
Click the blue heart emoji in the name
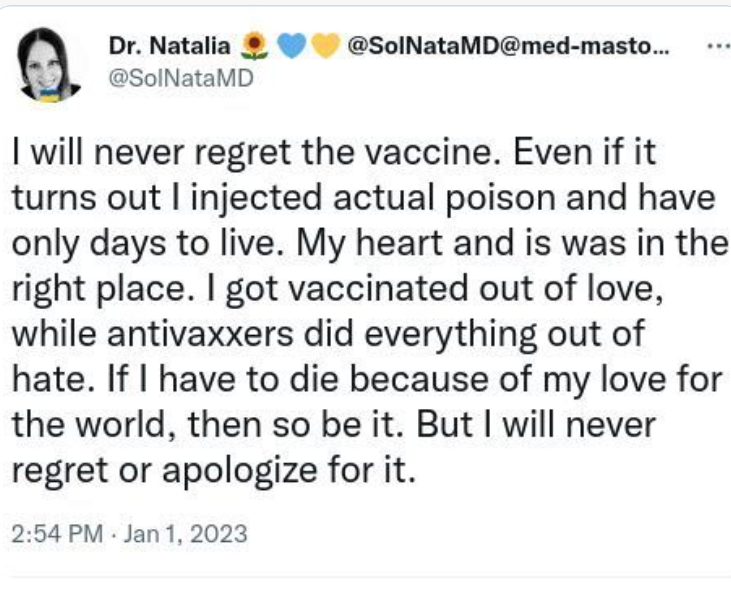(290, 46)
